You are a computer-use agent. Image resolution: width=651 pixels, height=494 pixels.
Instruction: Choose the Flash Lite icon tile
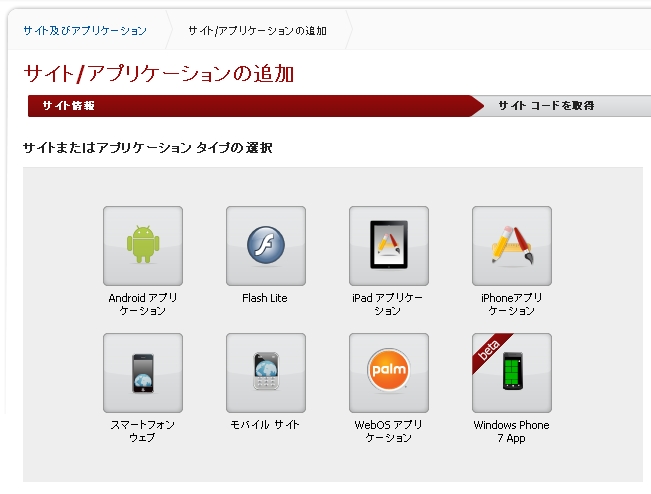(266, 246)
